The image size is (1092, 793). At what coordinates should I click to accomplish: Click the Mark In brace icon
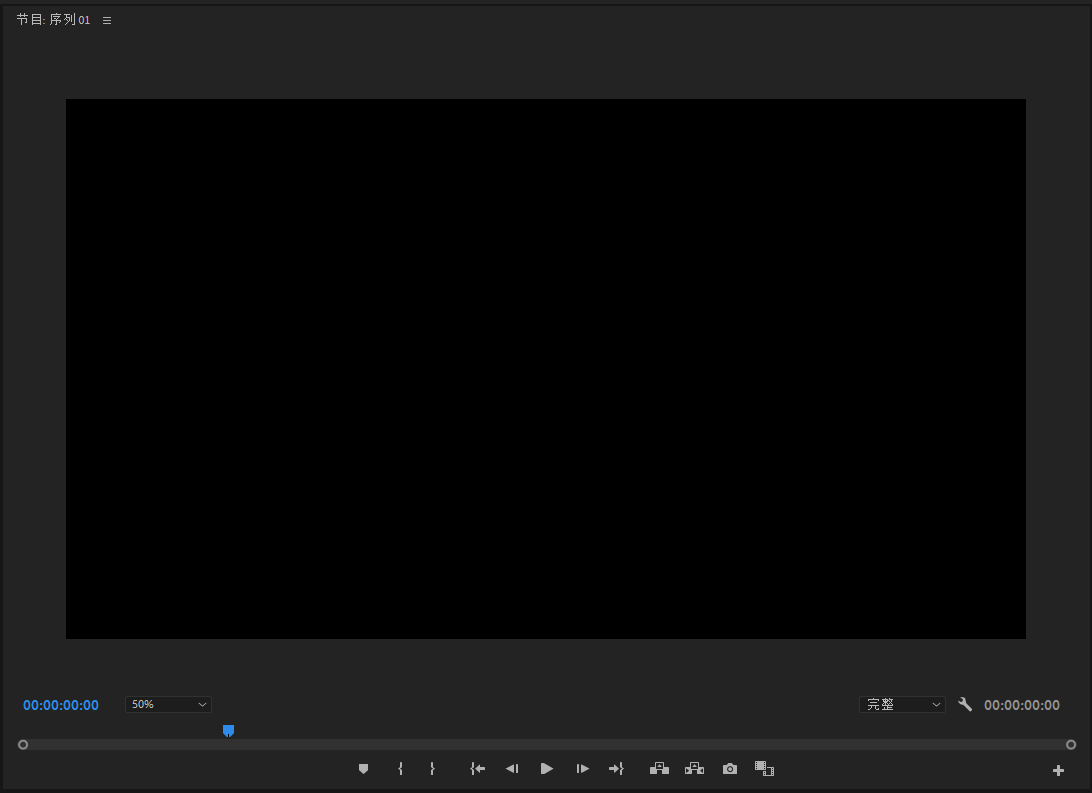coord(400,769)
